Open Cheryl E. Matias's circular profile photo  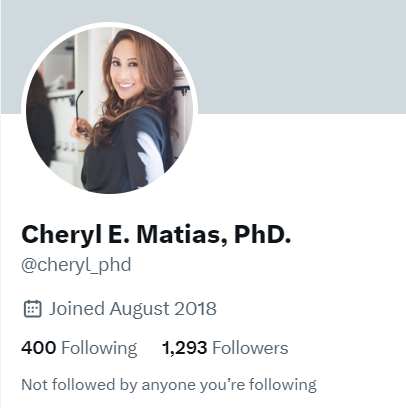point(110,110)
